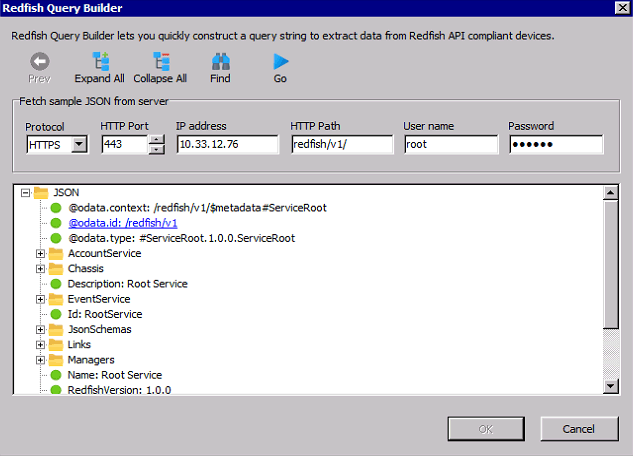
Task: Open Find with the binoculars icon
Action: [x=221, y=62]
